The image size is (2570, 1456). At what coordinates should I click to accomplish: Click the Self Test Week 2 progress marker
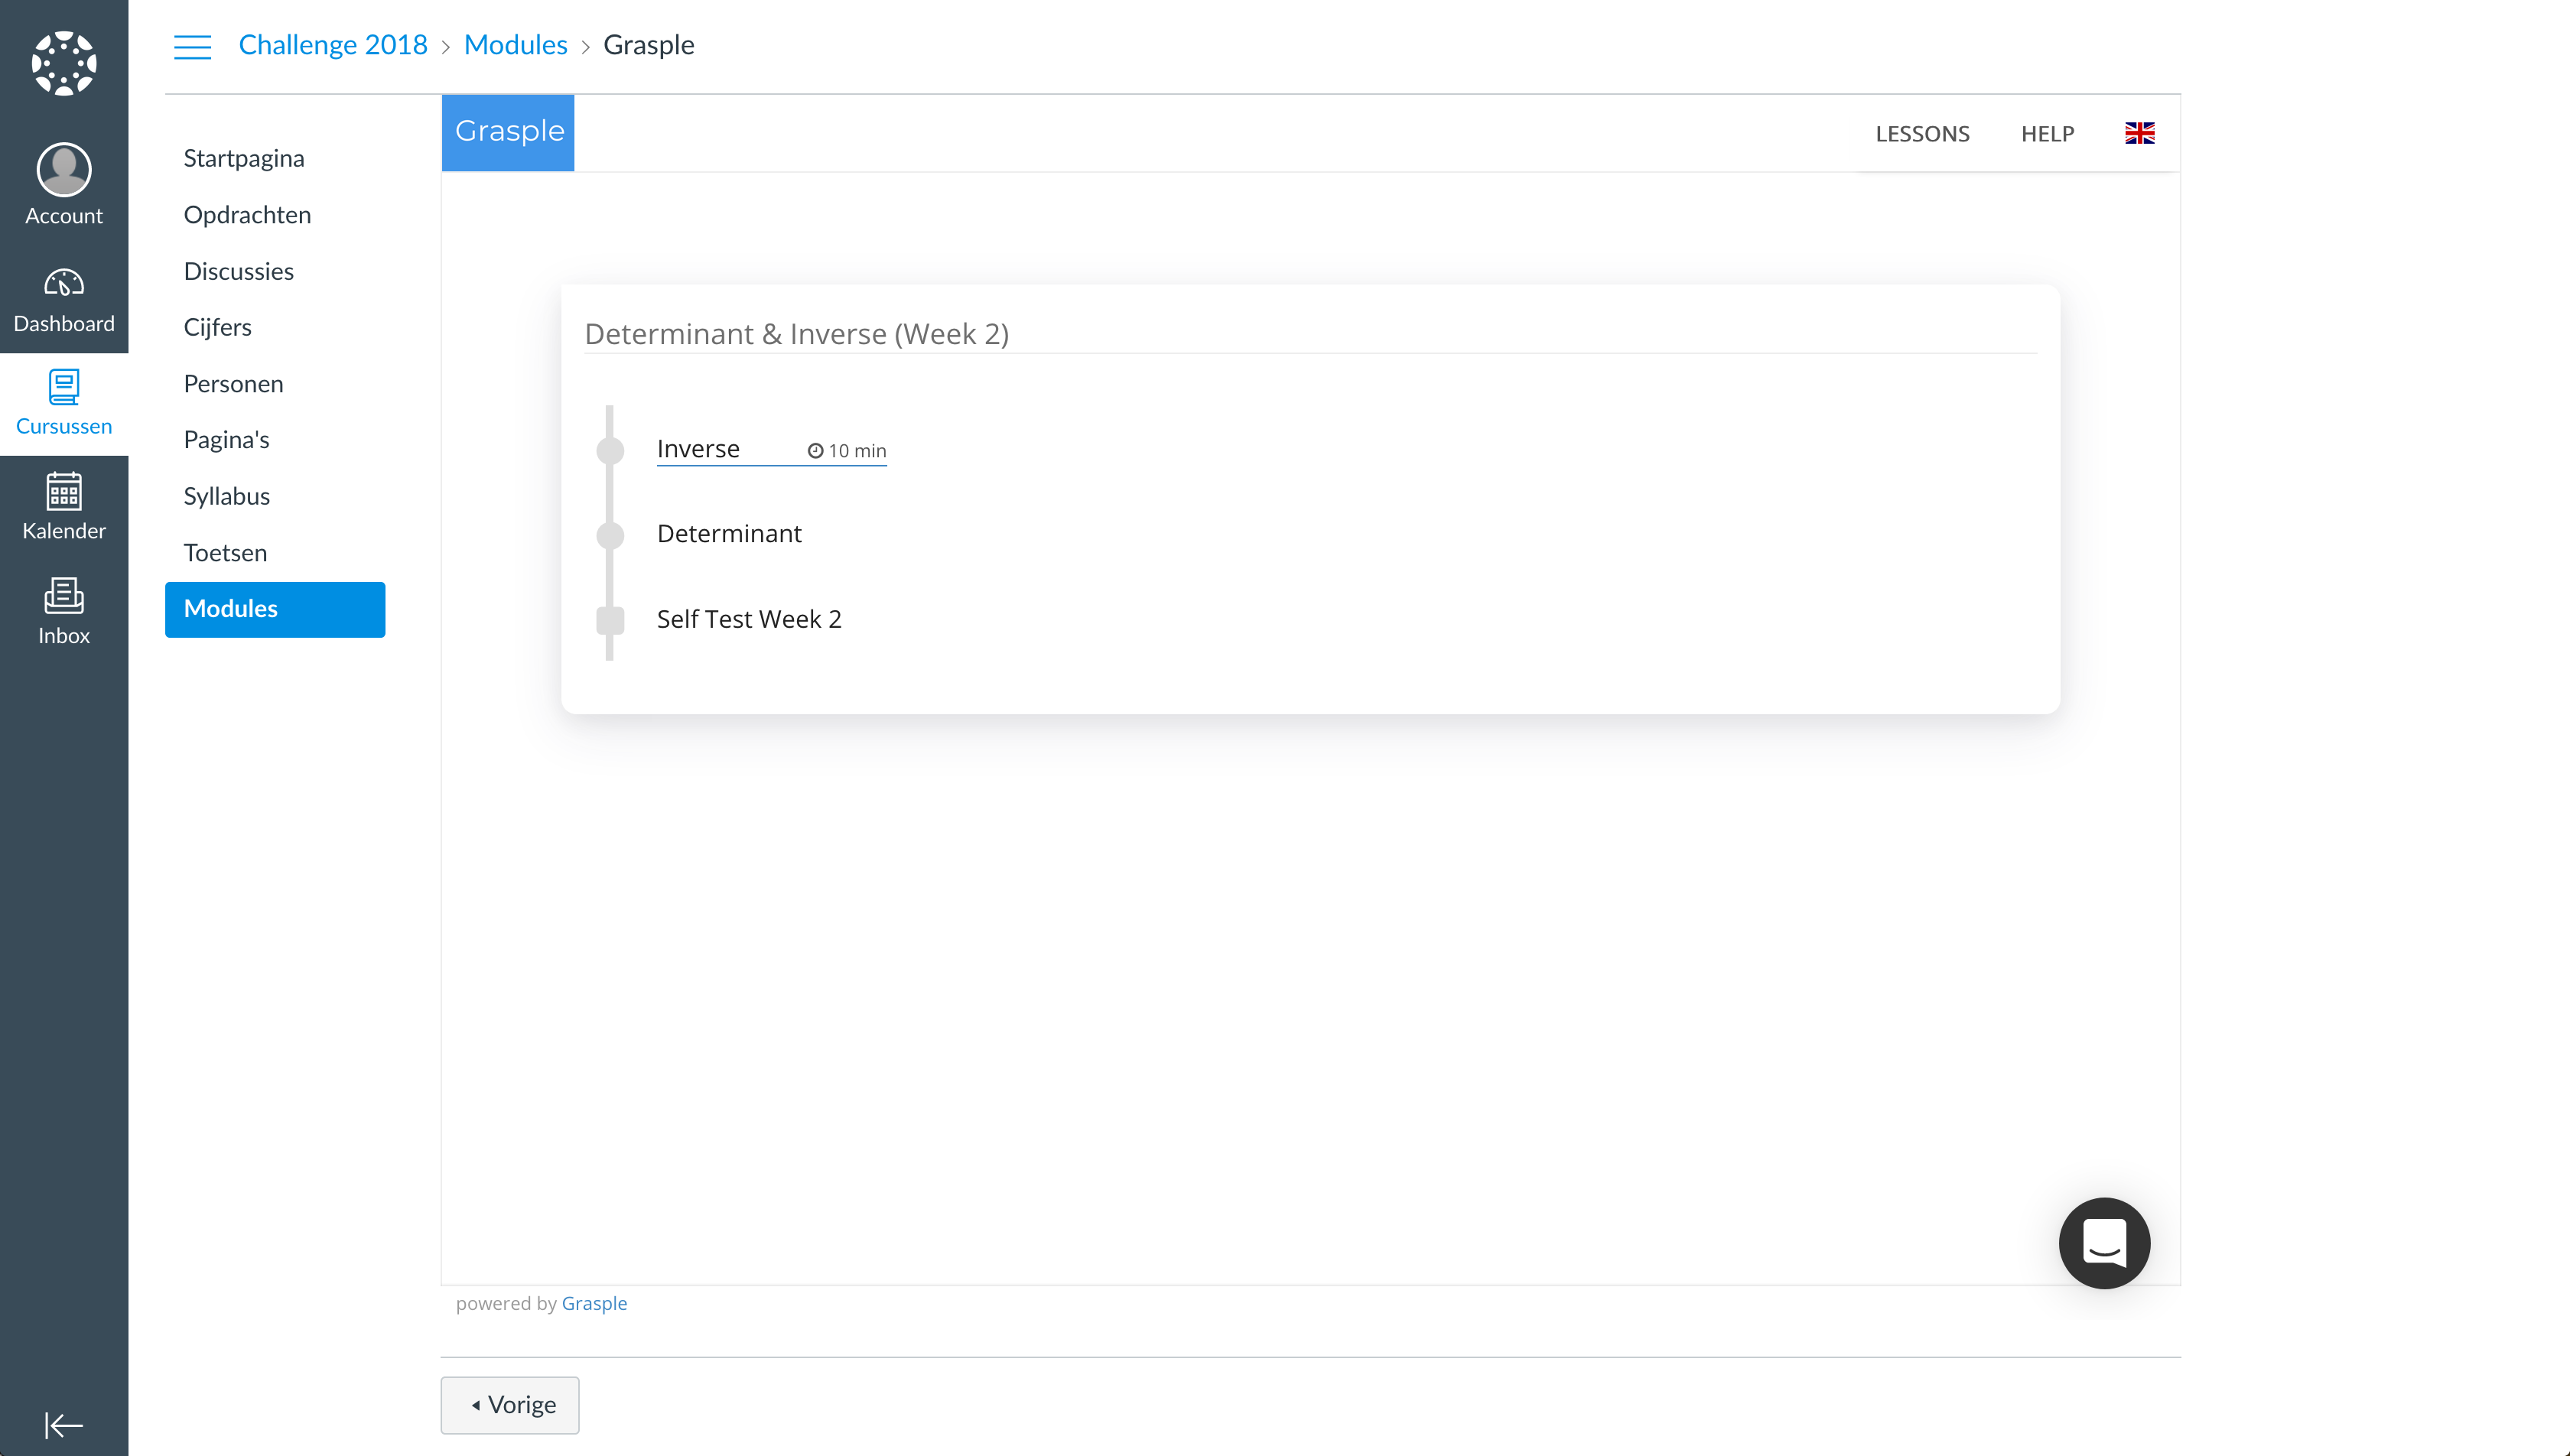tap(610, 620)
